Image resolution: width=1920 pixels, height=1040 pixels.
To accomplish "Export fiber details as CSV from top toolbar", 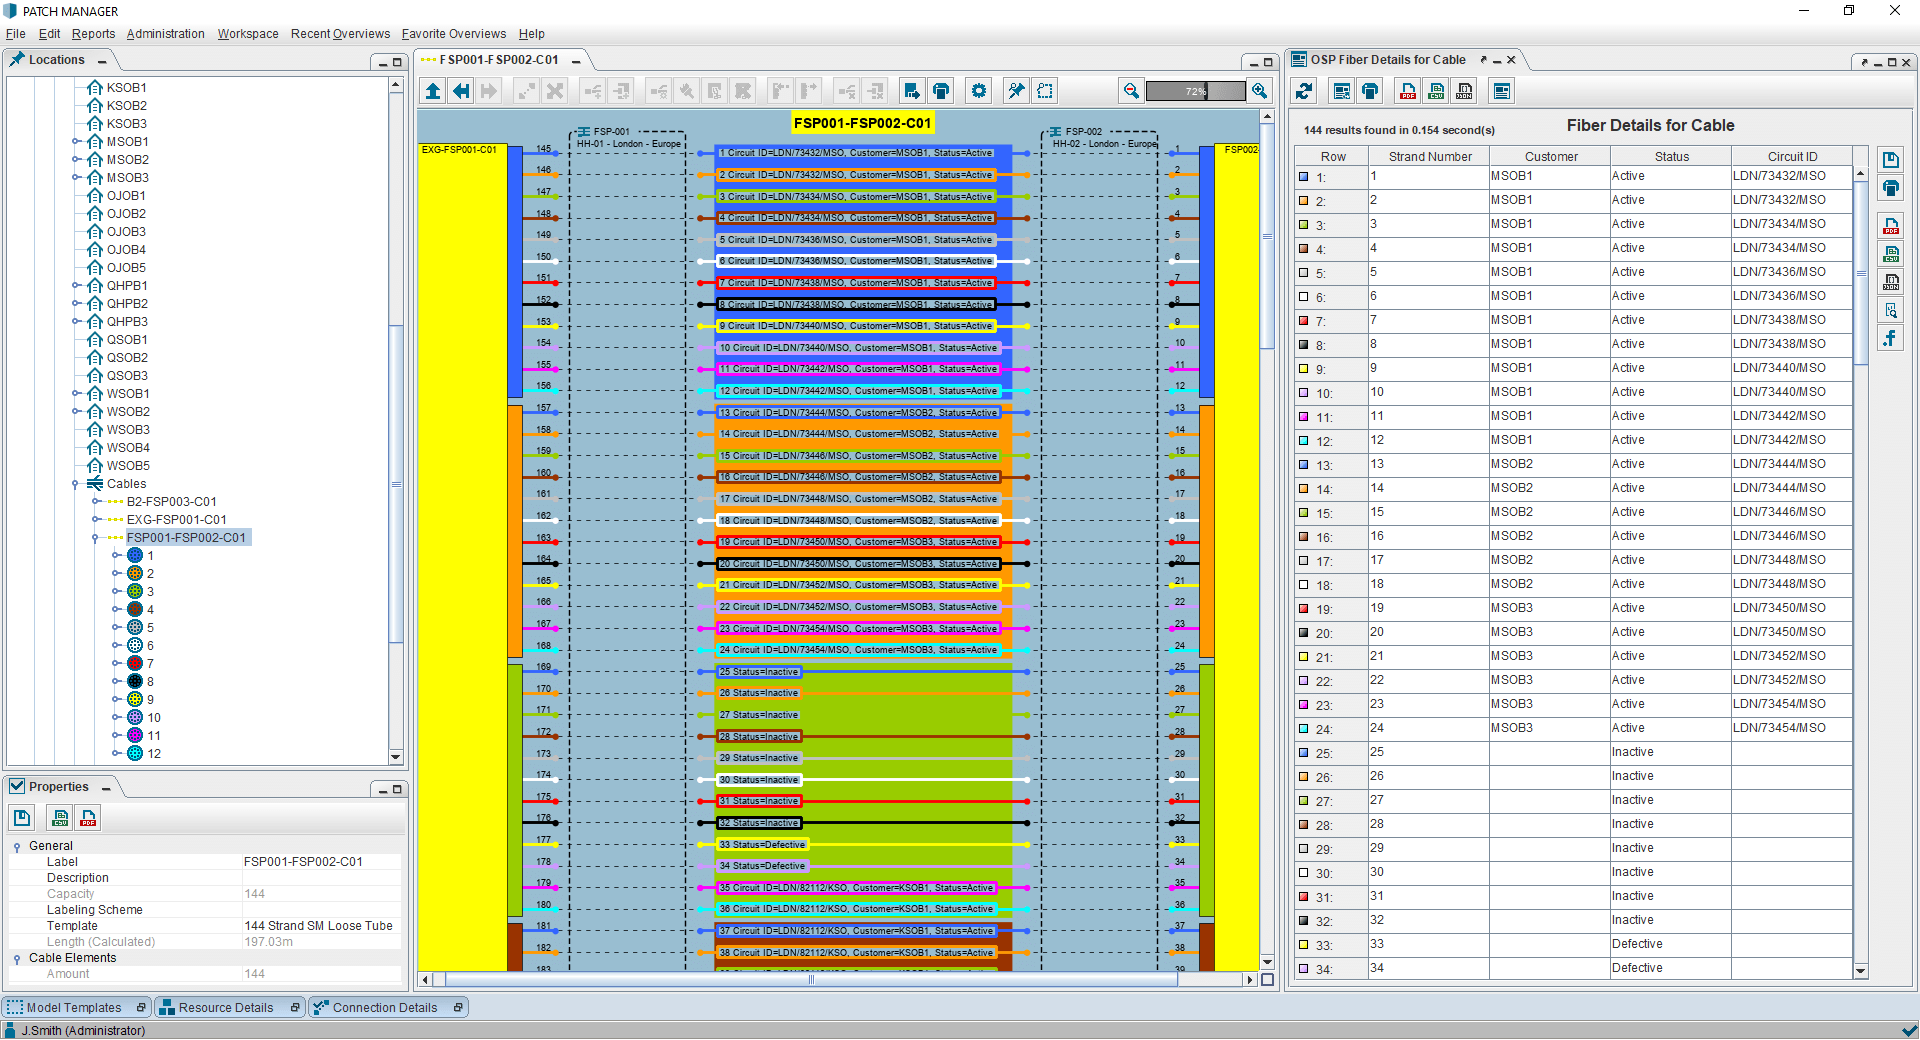I will [1436, 91].
